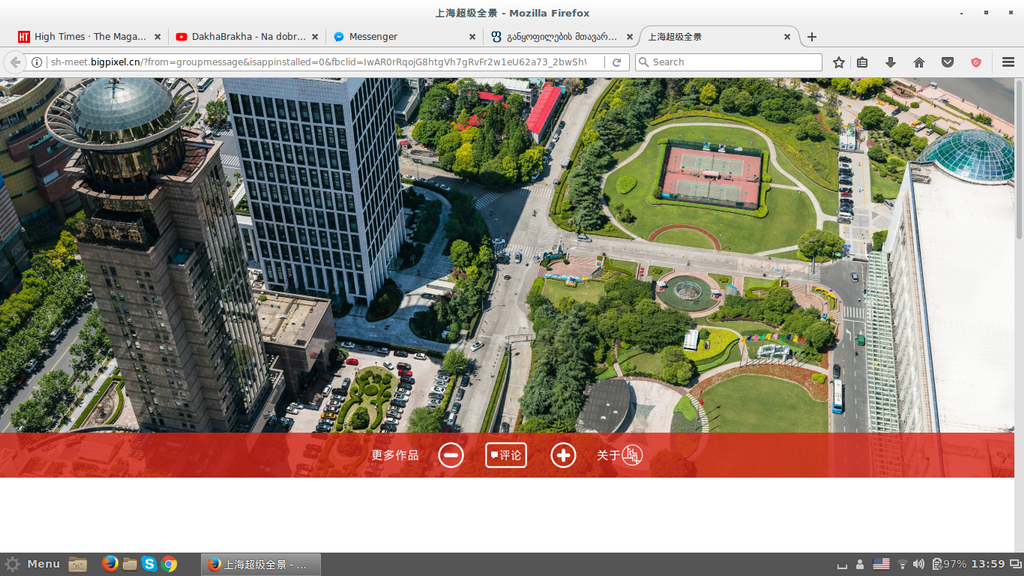Click the Pocket save icon

pyautogui.click(x=947, y=62)
